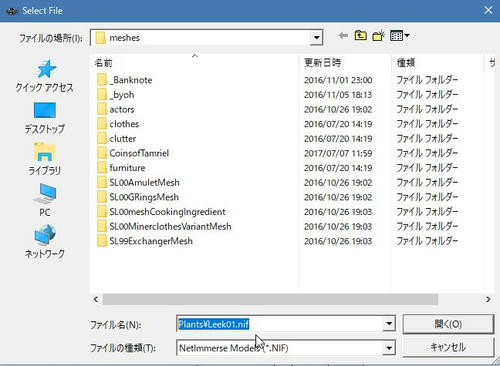Click the app icon in Select File title bar

tap(12, 11)
